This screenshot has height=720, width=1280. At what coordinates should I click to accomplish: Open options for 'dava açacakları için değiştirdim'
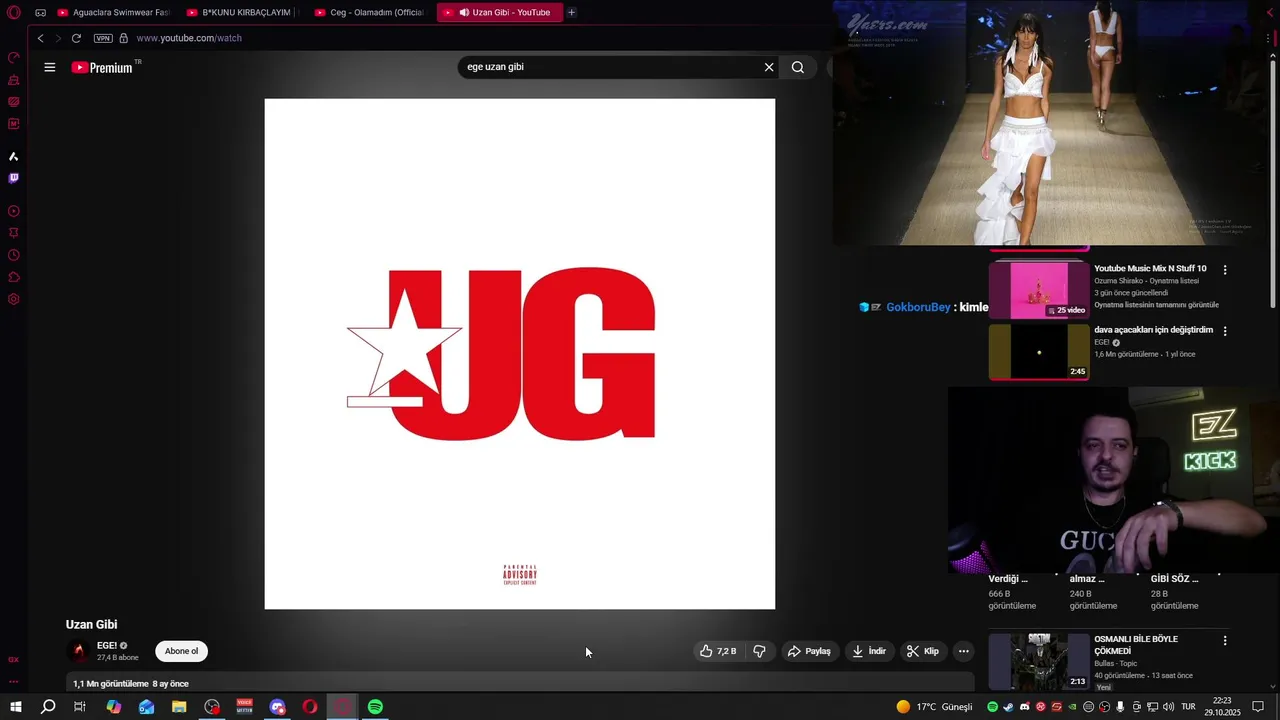click(1225, 331)
